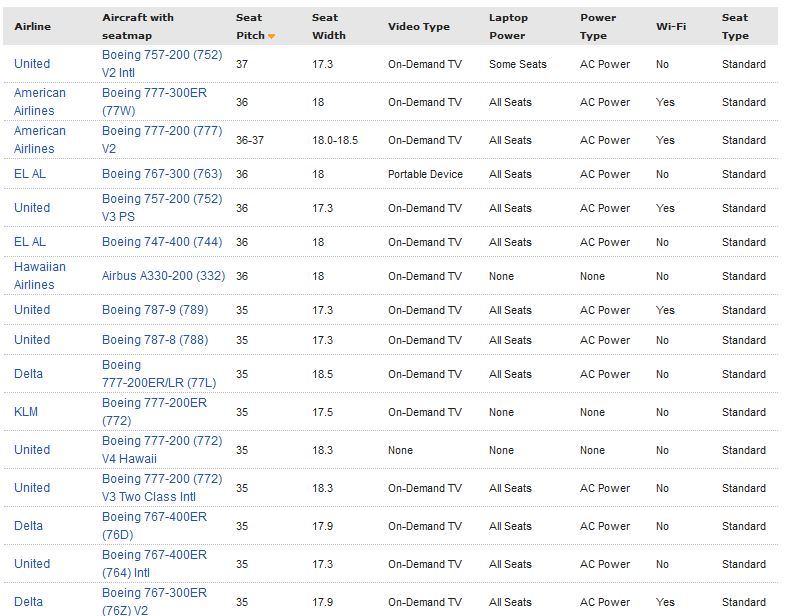Open Boeing 787-8 (788) seatmap link
The image size is (786, 616).
pyautogui.click(x=155, y=340)
